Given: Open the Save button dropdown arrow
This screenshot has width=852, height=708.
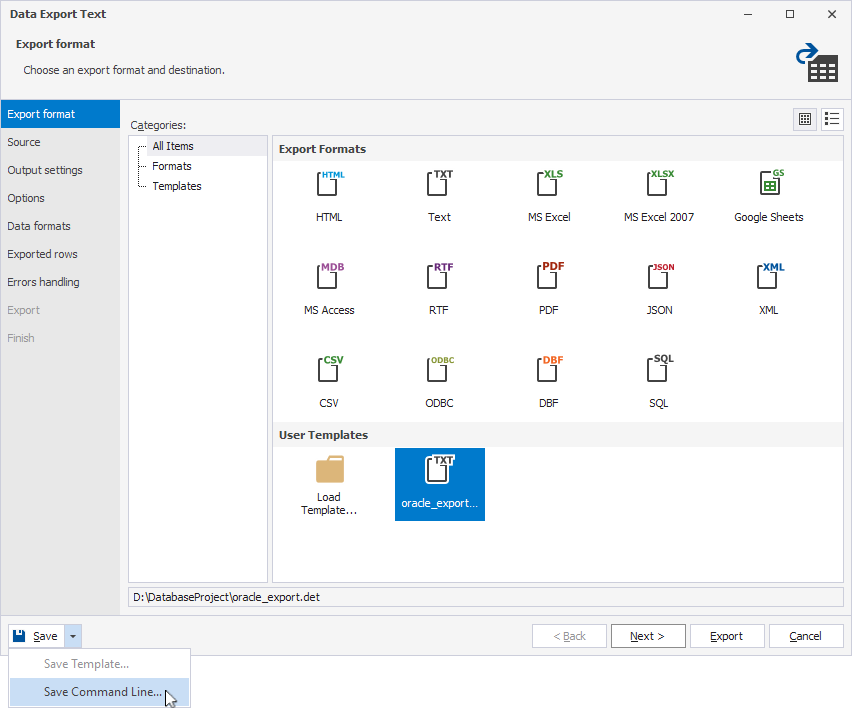Looking at the screenshot, I should coord(74,636).
